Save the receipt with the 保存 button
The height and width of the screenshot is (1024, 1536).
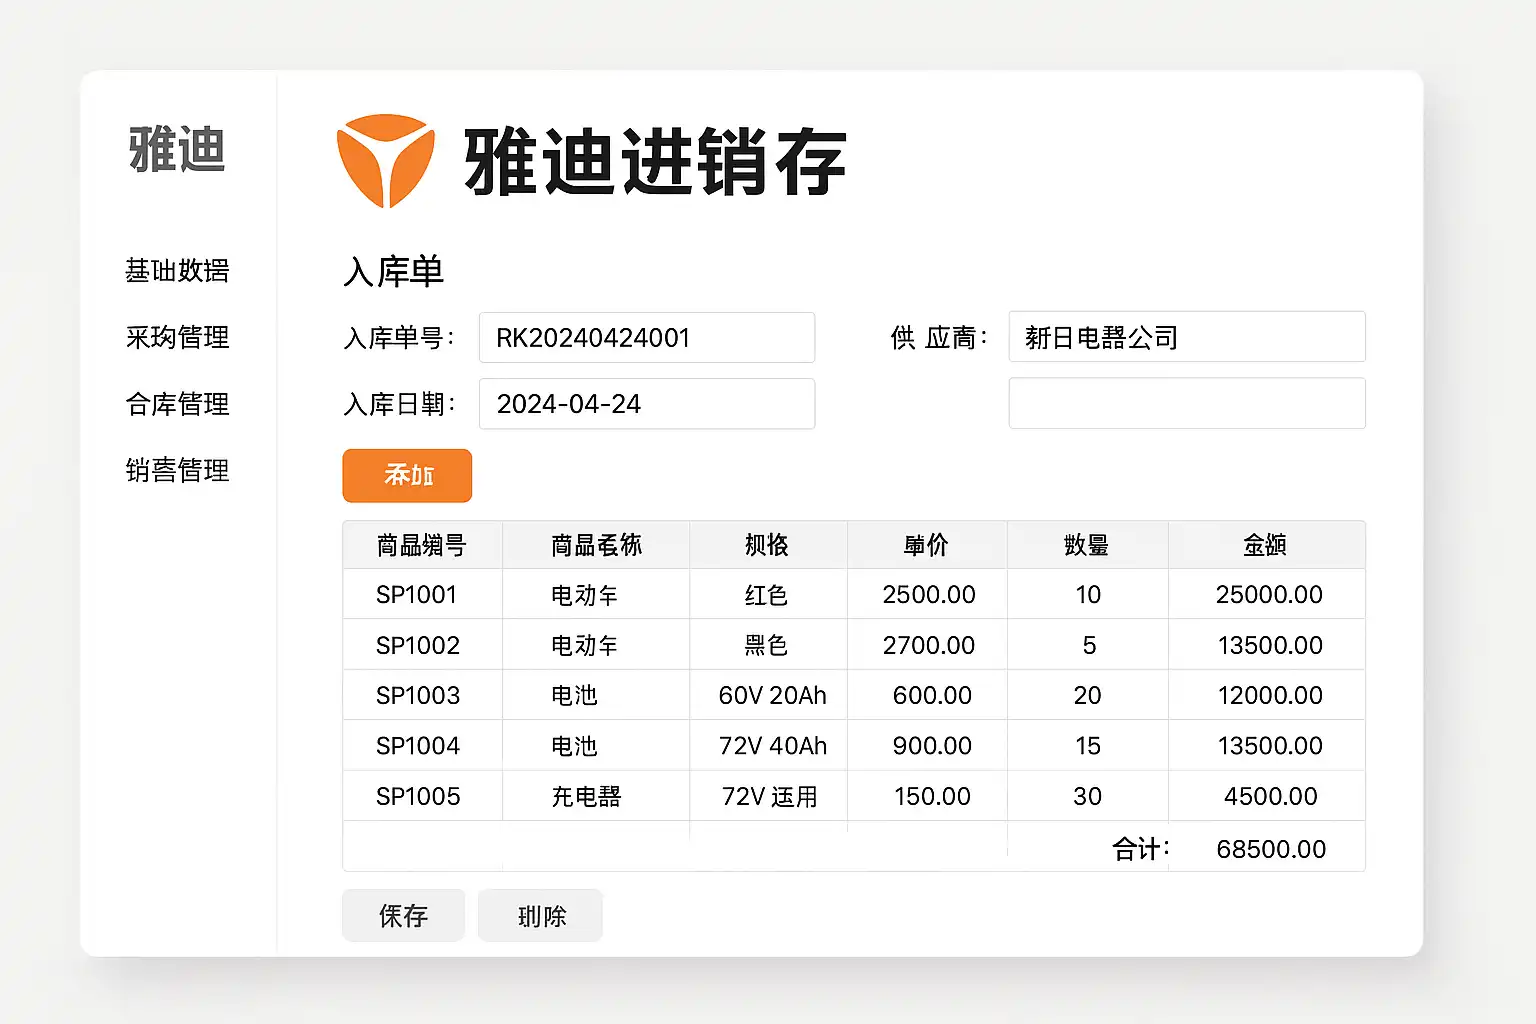point(403,915)
